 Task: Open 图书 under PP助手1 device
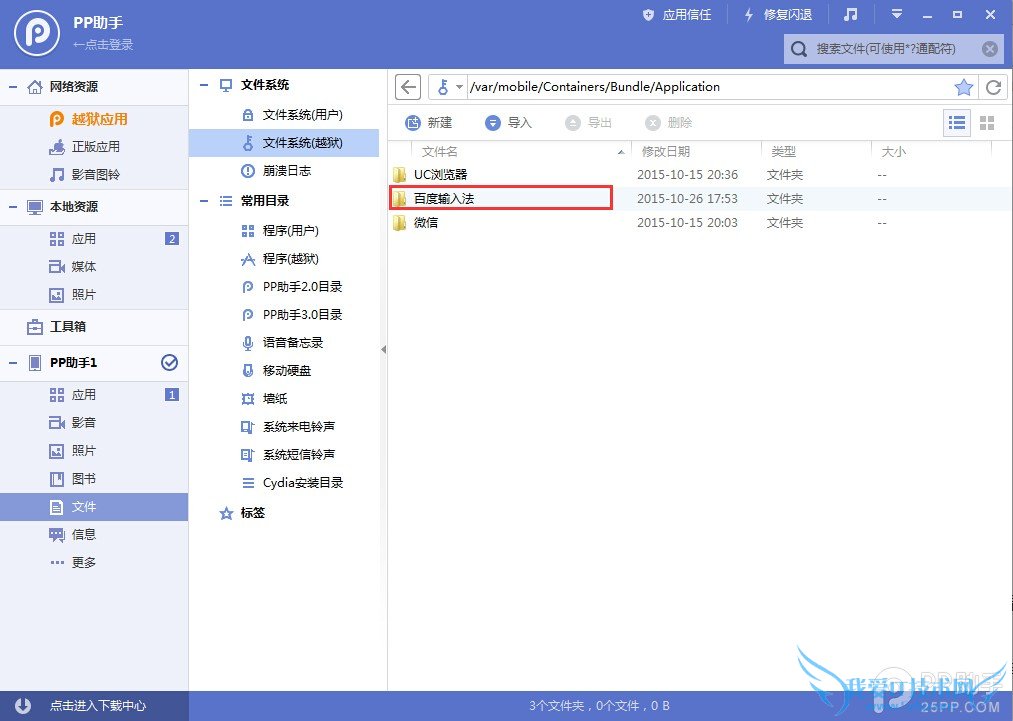[94, 479]
